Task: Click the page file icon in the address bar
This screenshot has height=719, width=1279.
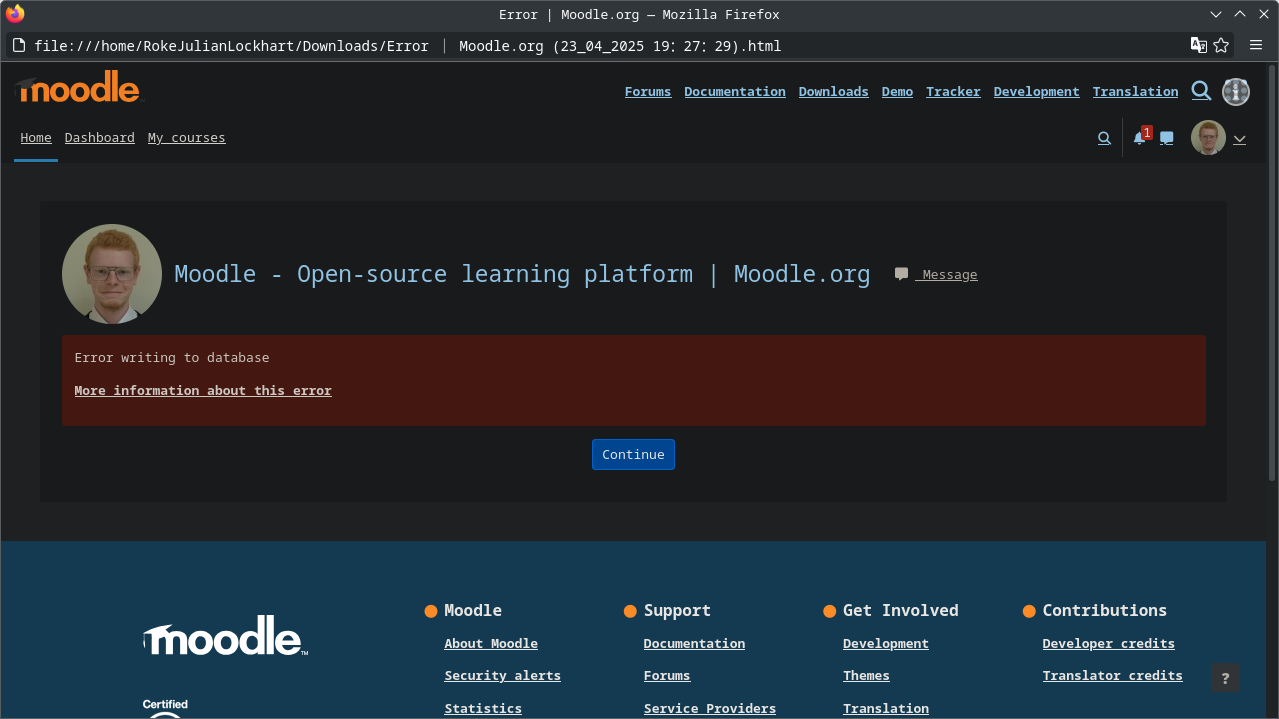Action: click(x=19, y=46)
